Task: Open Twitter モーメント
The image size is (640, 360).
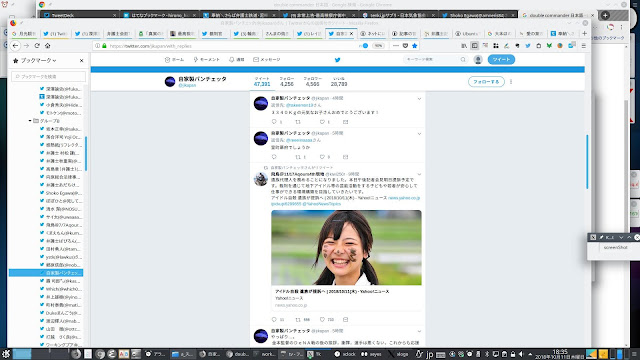Action: [x=207, y=60]
